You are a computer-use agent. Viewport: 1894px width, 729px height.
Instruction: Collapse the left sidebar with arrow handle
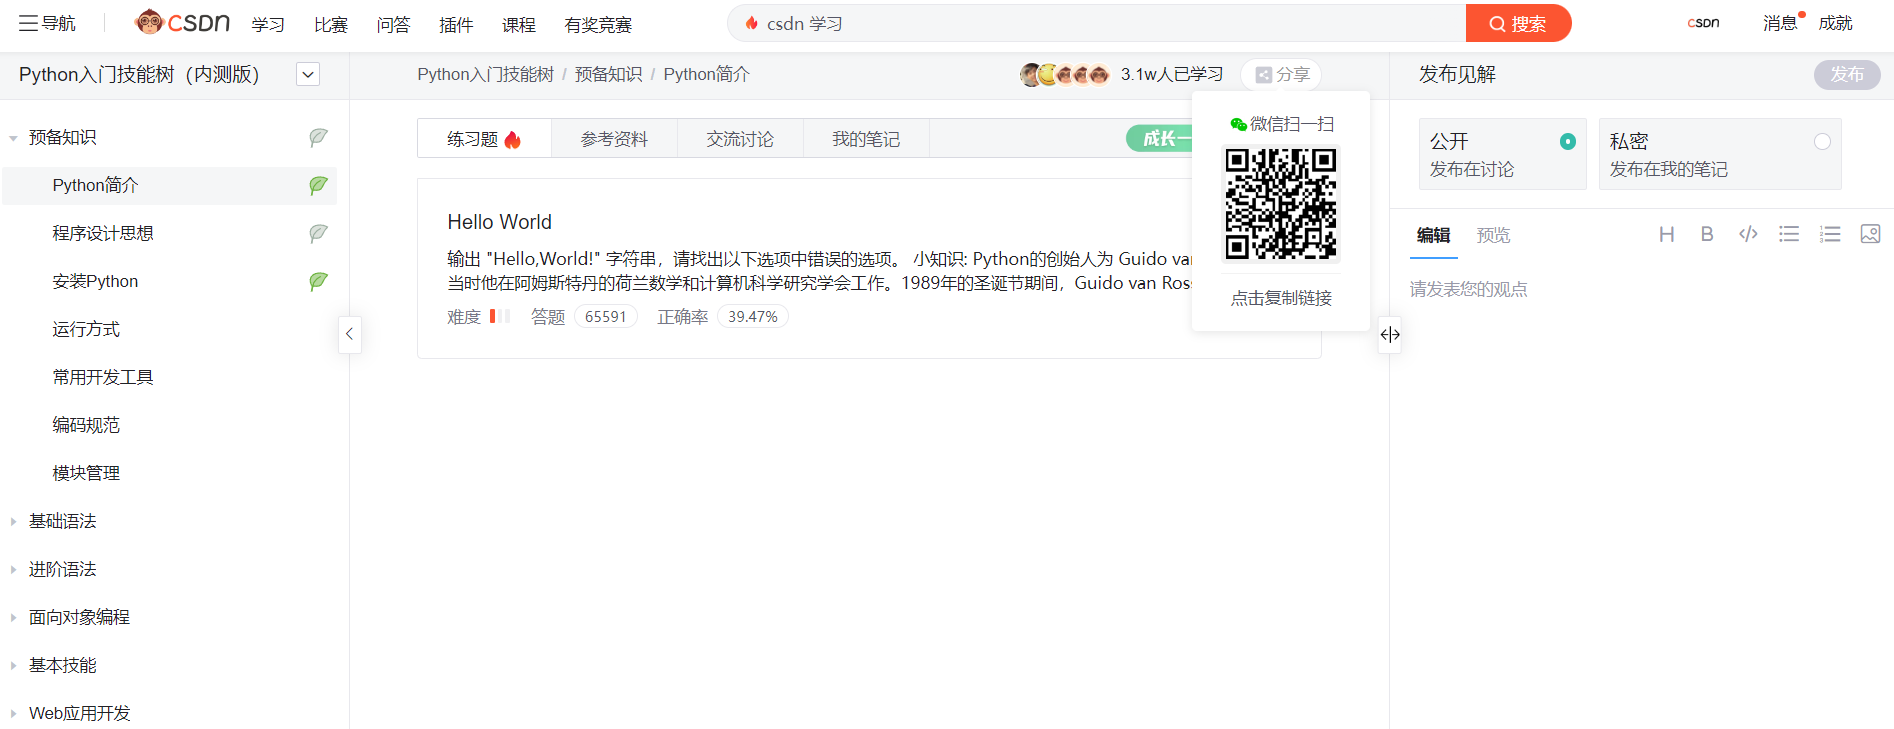(349, 334)
